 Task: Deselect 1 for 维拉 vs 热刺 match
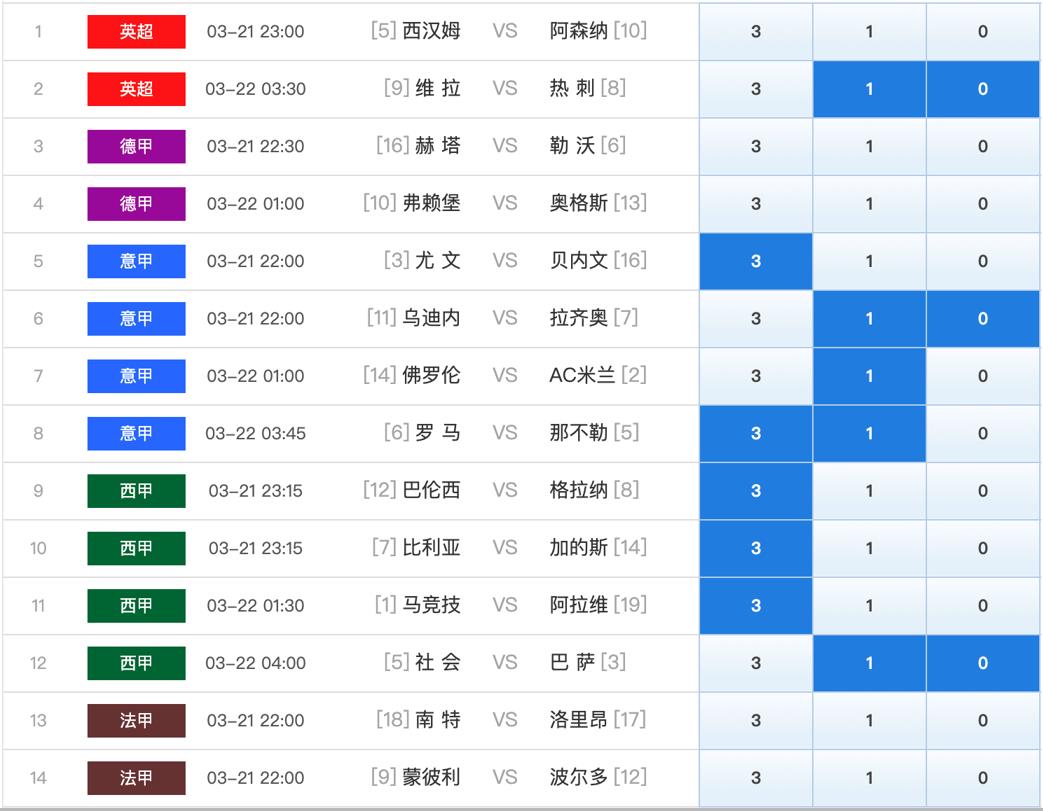[869, 89]
